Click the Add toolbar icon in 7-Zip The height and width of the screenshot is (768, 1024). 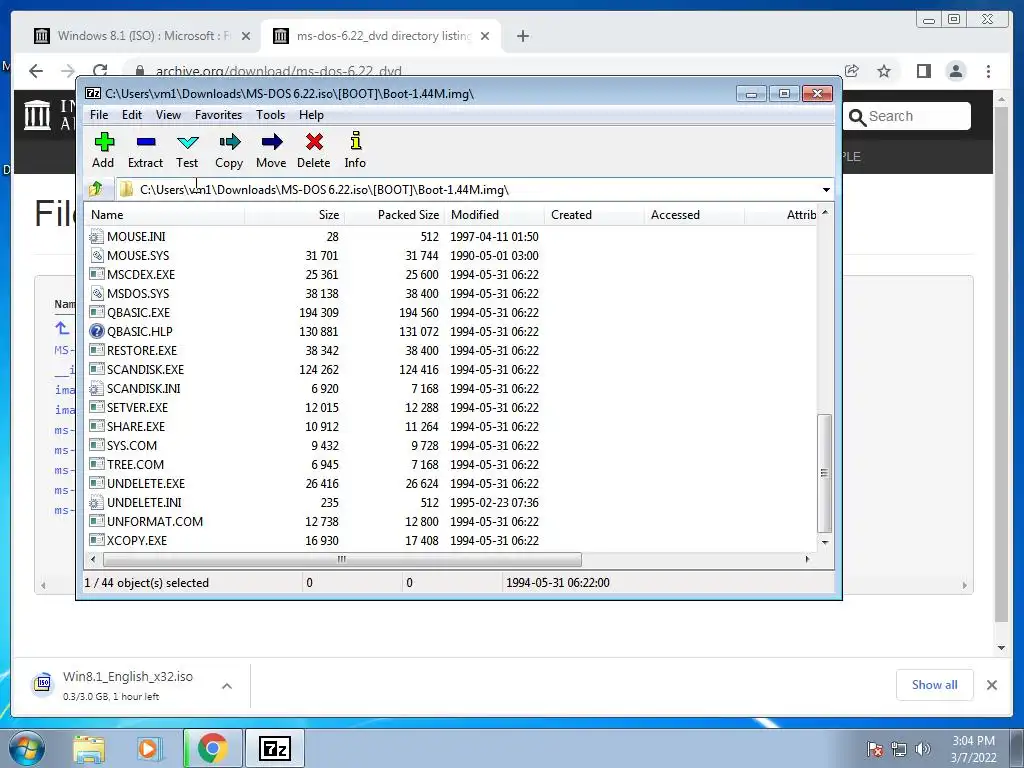click(x=104, y=142)
